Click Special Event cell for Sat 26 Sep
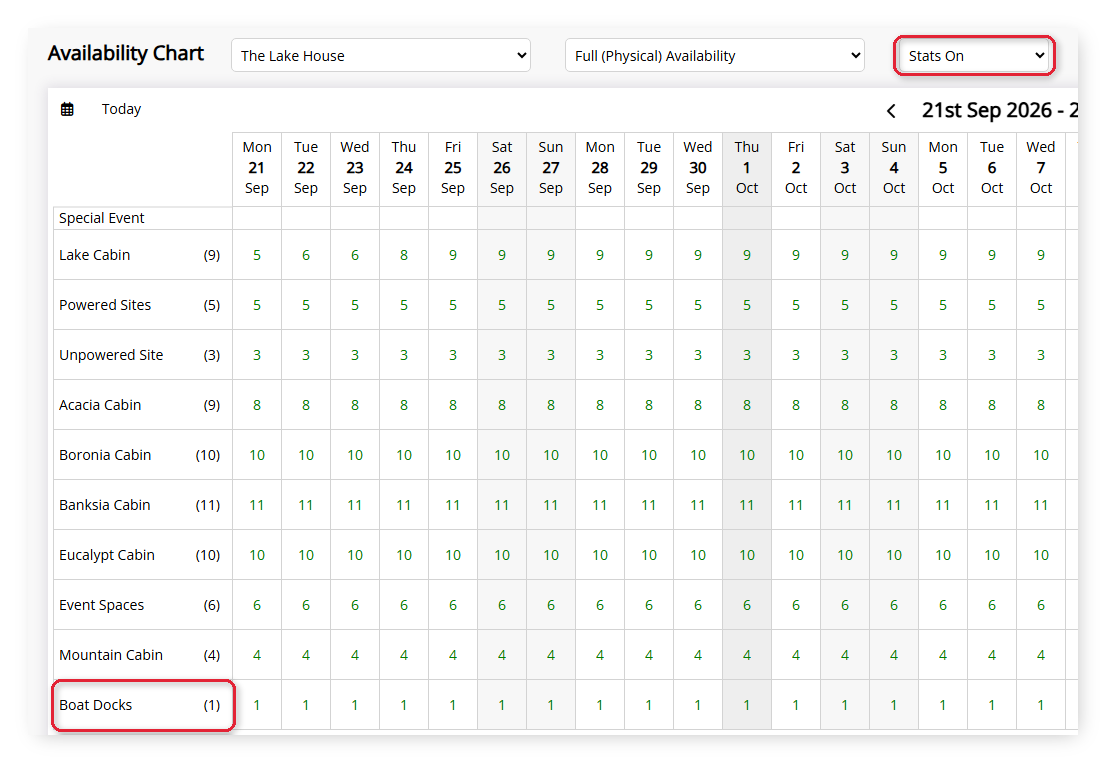Image resolution: width=1106 pixels, height=763 pixels. coord(502,218)
